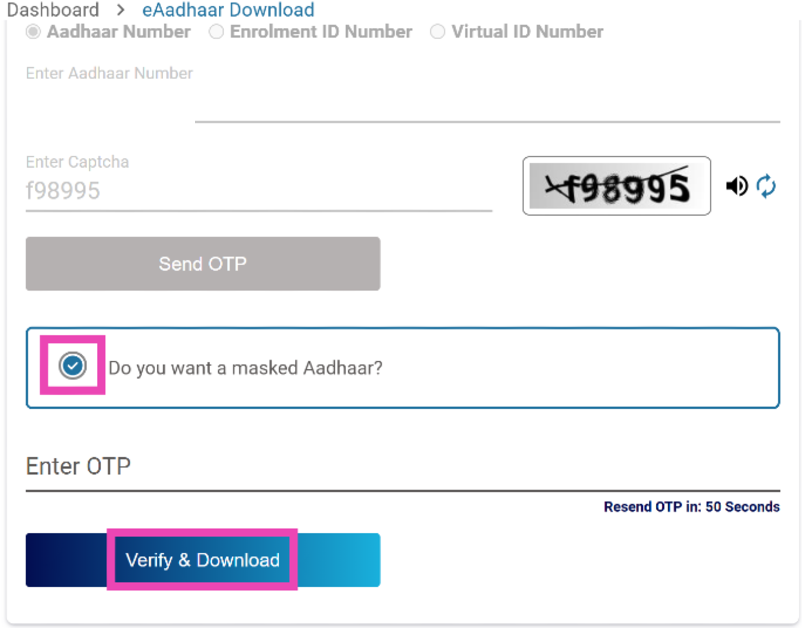
Task: Focus the Enter Aadhaar Number field
Action: pos(486,106)
